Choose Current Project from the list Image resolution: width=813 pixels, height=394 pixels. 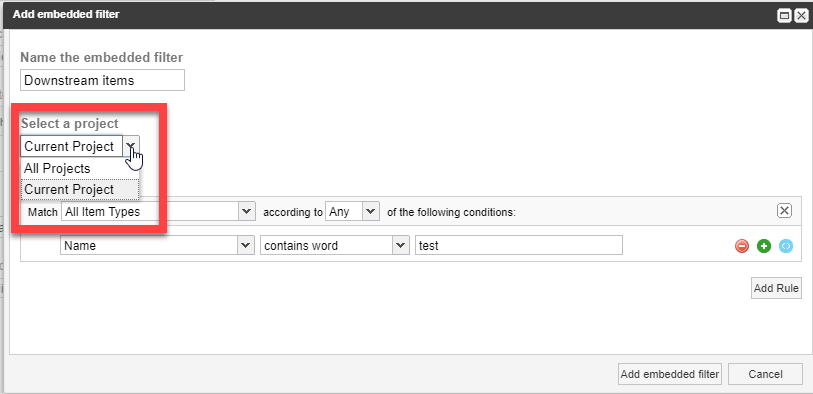[x=80, y=189]
